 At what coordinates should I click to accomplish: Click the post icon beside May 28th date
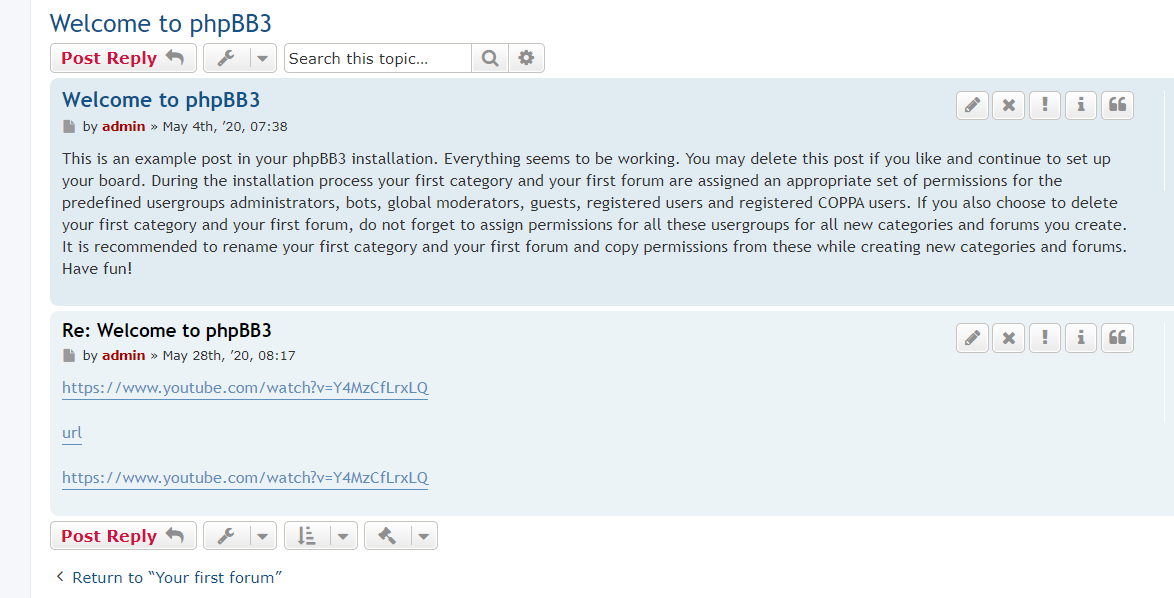[x=69, y=356]
